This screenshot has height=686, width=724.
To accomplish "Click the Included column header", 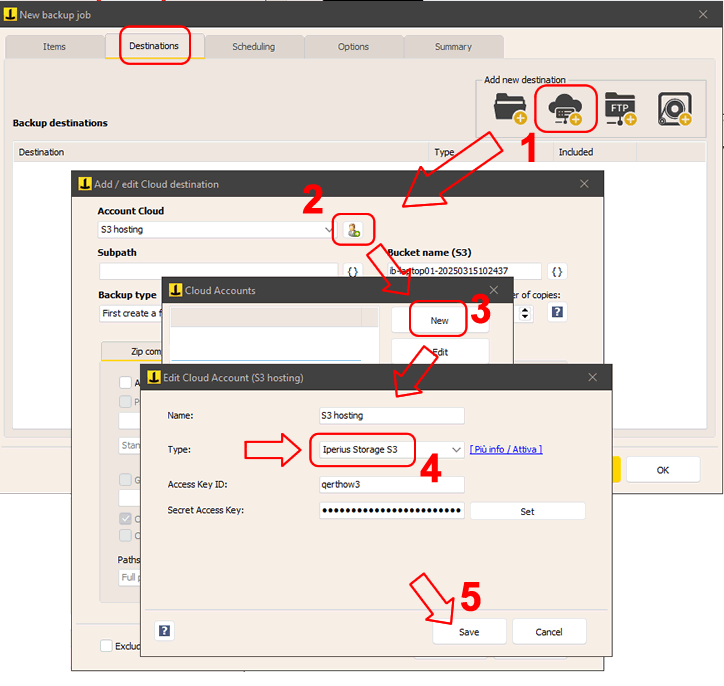I will 595,152.
